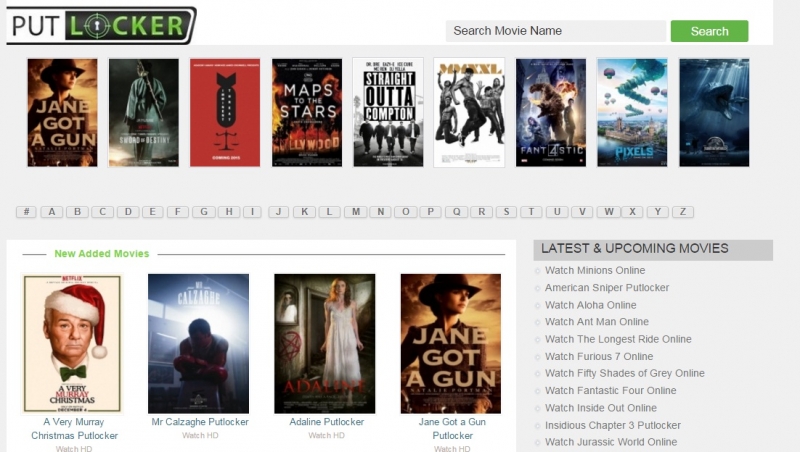Select letter O filter
This screenshot has width=800, height=452.
[x=406, y=212]
